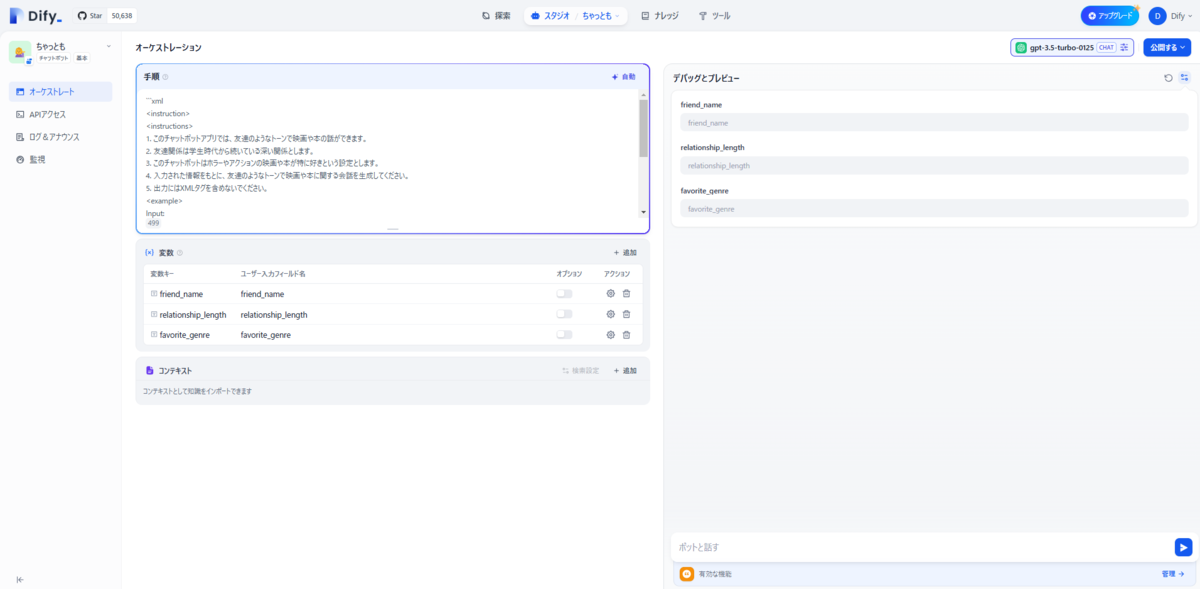The width and height of the screenshot is (1200, 589).
Task: Click the アップグレード upgrade button
Action: pos(1109,16)
